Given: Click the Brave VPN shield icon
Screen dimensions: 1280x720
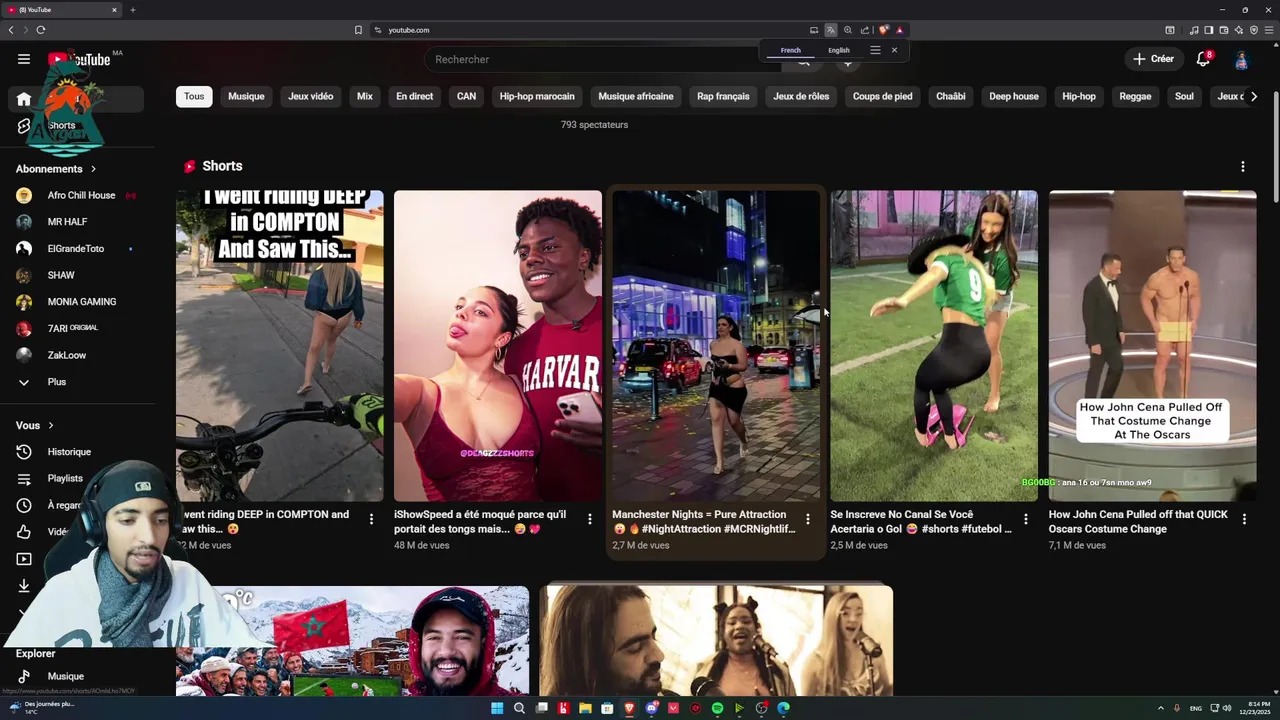Looking at the screenshot, I should [x=1253, y=30].
